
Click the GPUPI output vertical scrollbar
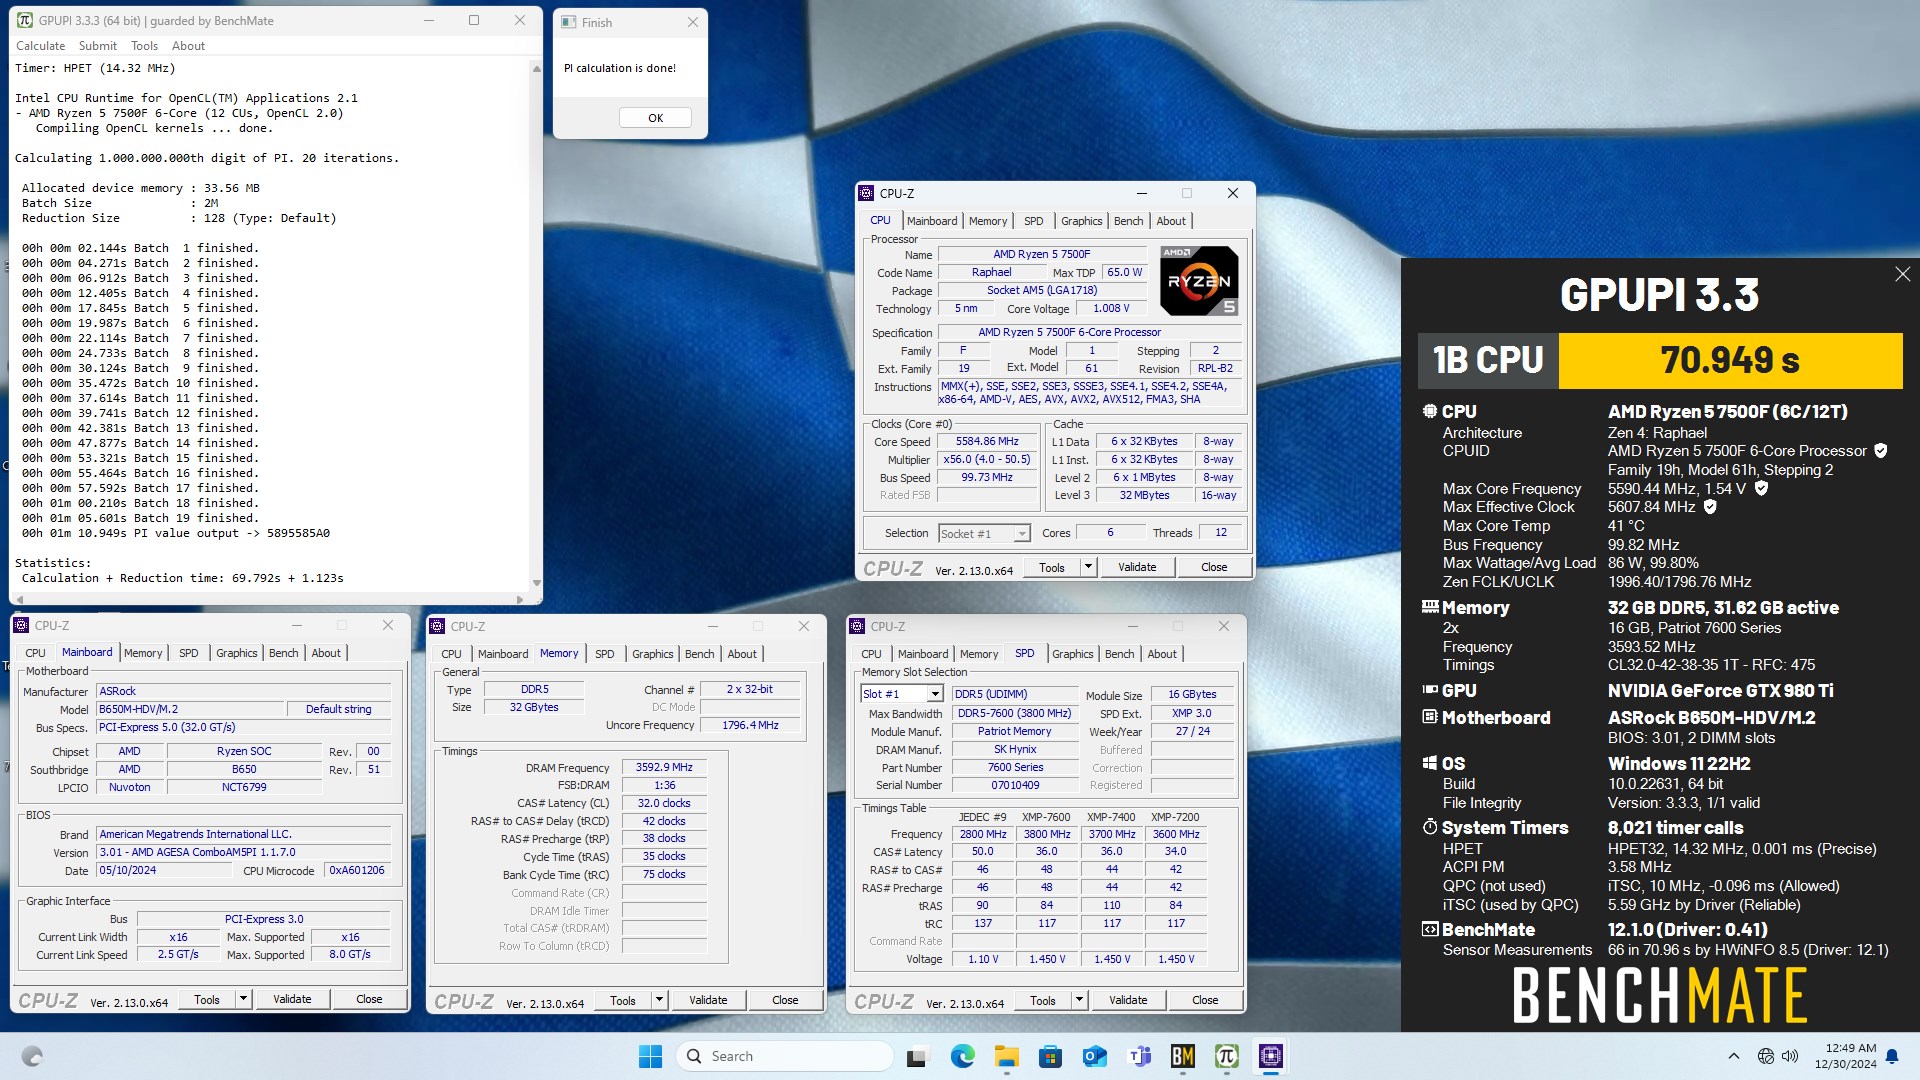point(537,326)
